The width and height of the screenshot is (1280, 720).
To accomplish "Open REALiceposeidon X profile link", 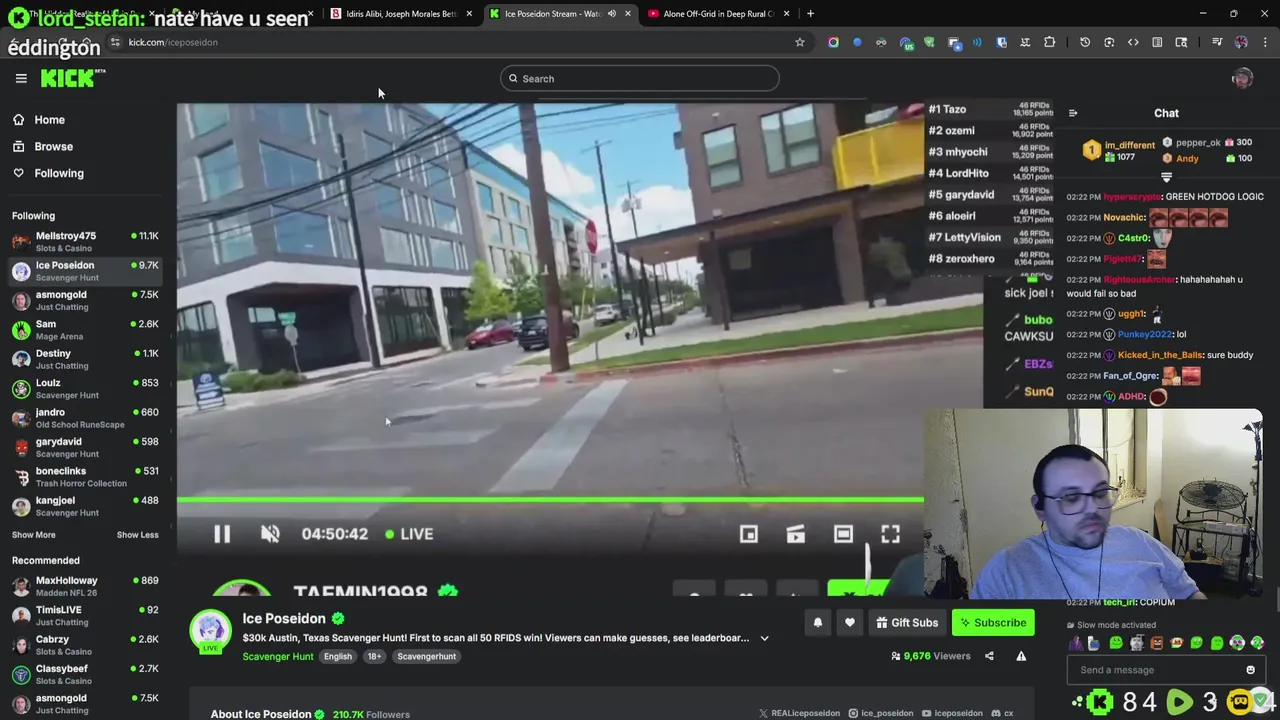I will [x=799, y=713].
